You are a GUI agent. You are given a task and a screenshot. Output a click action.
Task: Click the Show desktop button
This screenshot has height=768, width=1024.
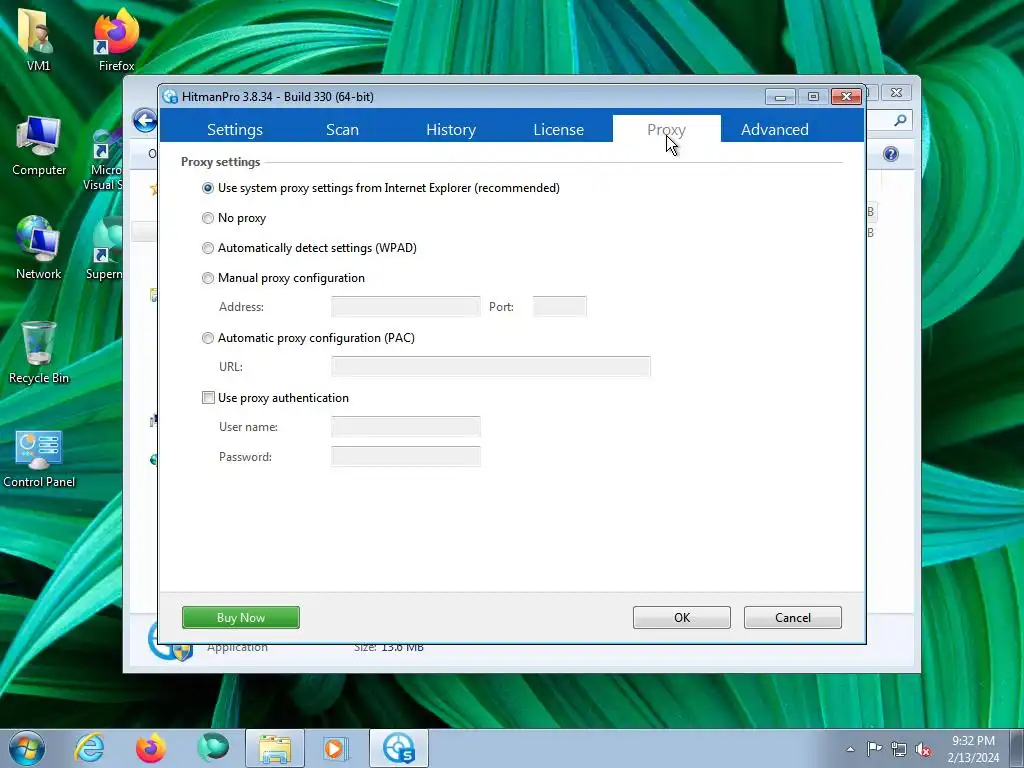coord(1017,748)
